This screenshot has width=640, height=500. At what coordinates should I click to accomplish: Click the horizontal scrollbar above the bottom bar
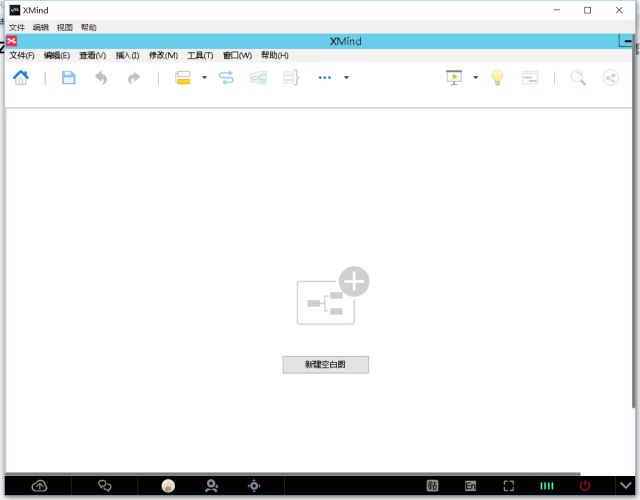(293, 474)
